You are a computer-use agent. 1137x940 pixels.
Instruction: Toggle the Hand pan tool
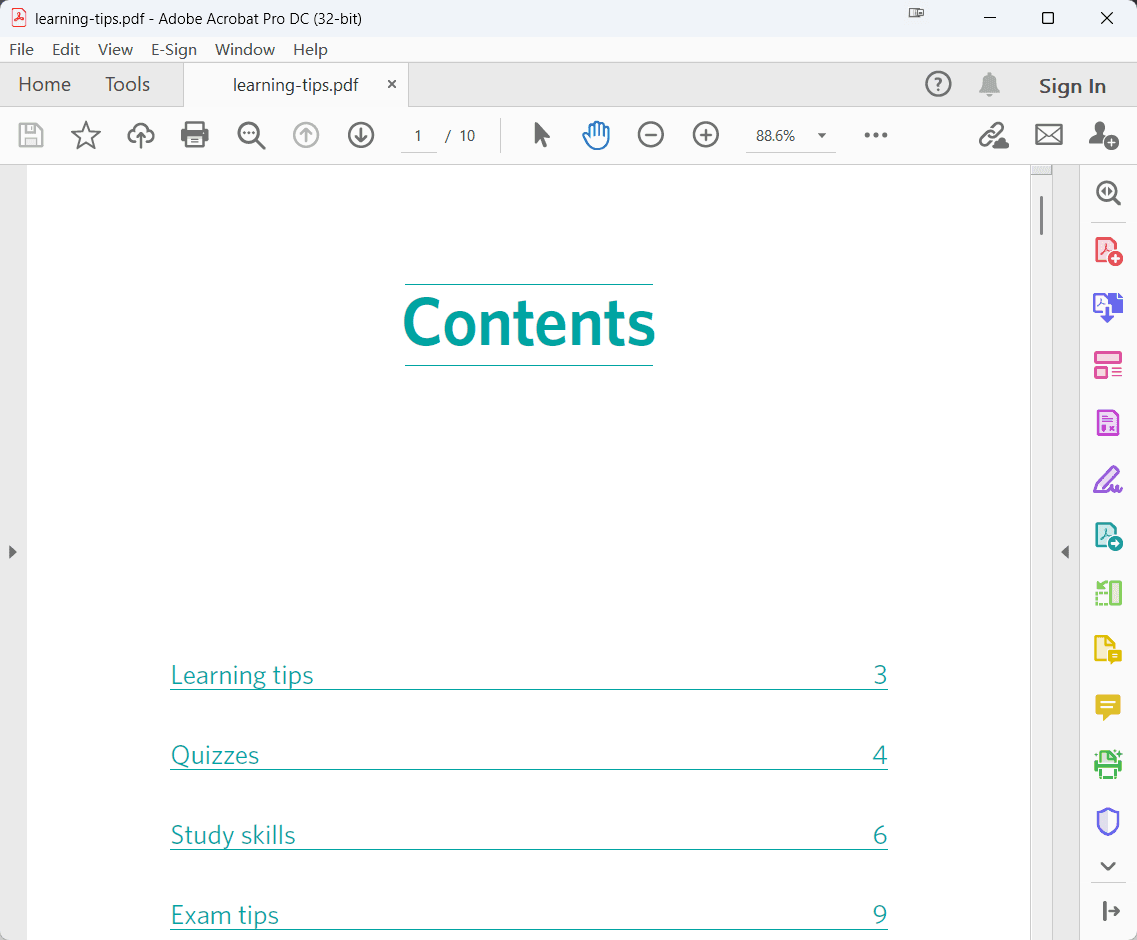pos(596,135)
